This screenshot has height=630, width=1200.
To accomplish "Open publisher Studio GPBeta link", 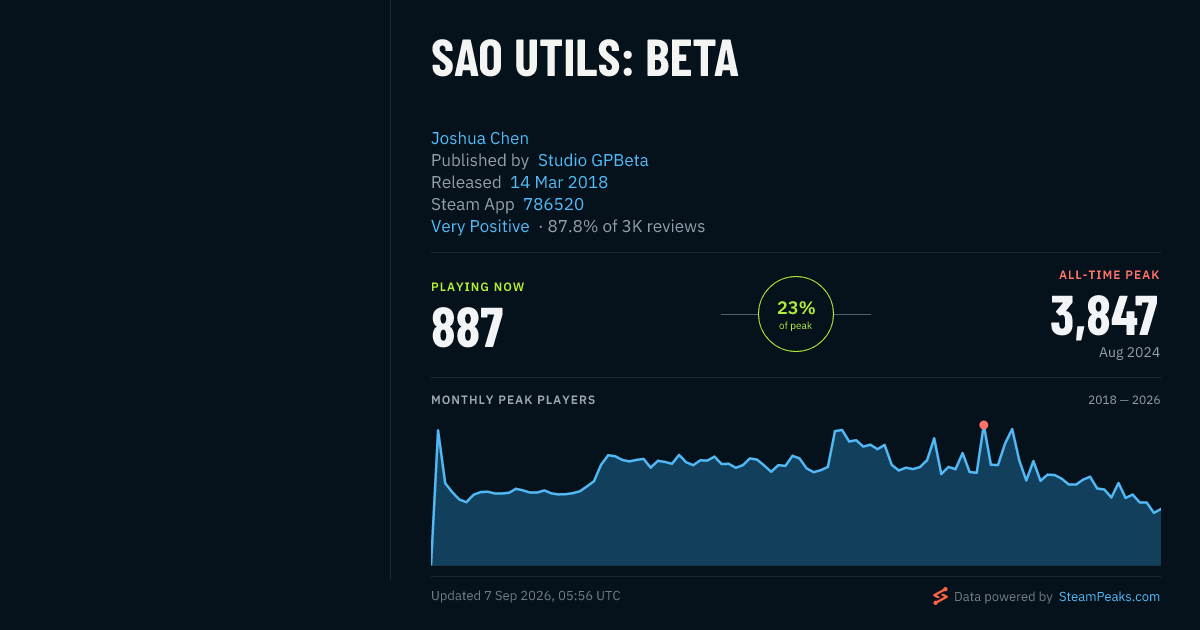I will click(593, 160).
